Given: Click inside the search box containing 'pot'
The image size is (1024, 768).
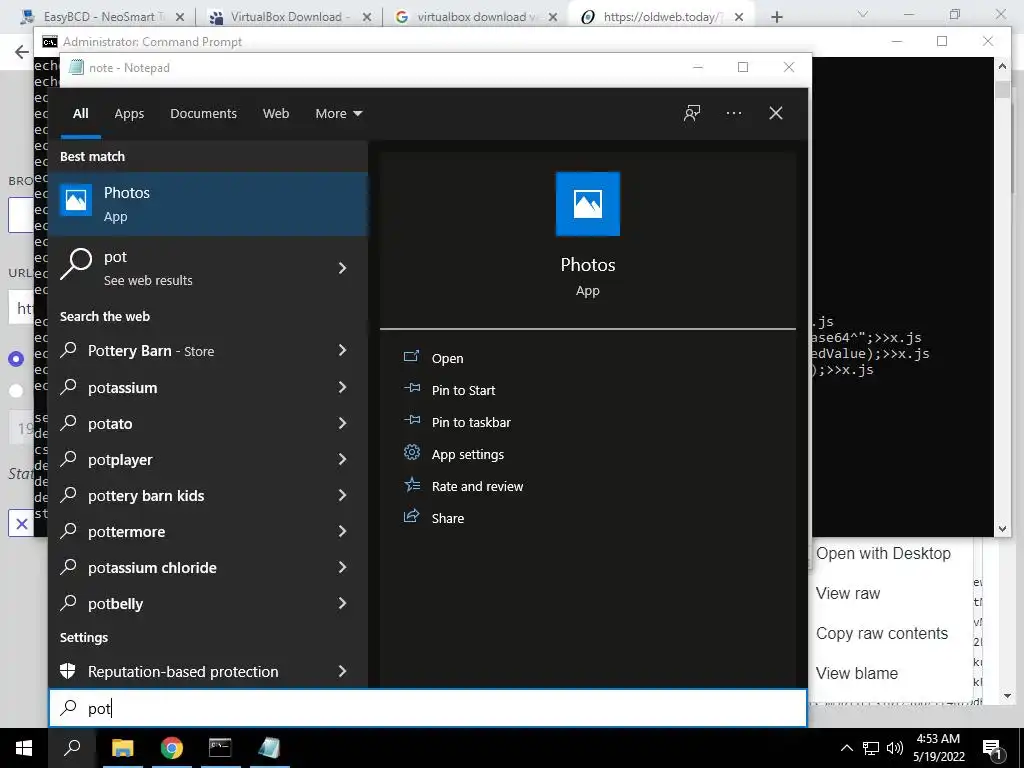Looking at the screenshot, I should 428,708.
